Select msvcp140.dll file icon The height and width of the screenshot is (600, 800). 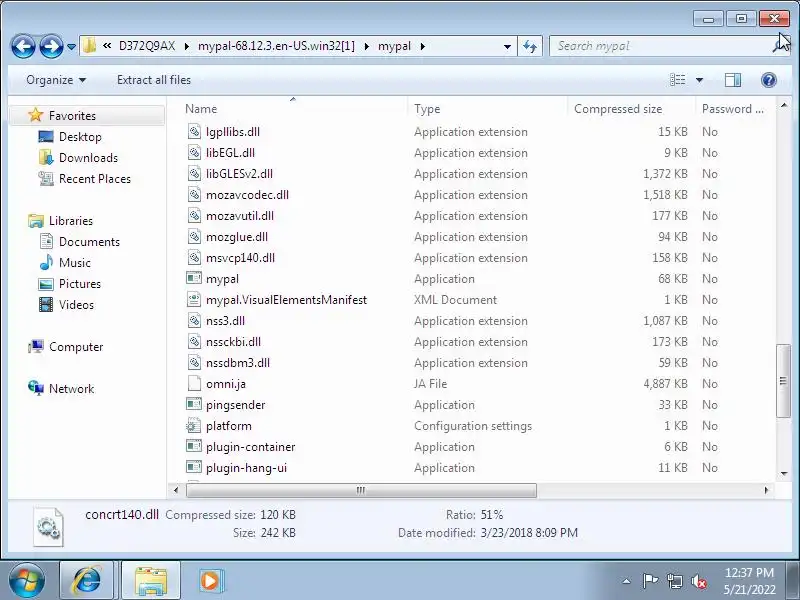pyautogui.click(x=194, y=257)
